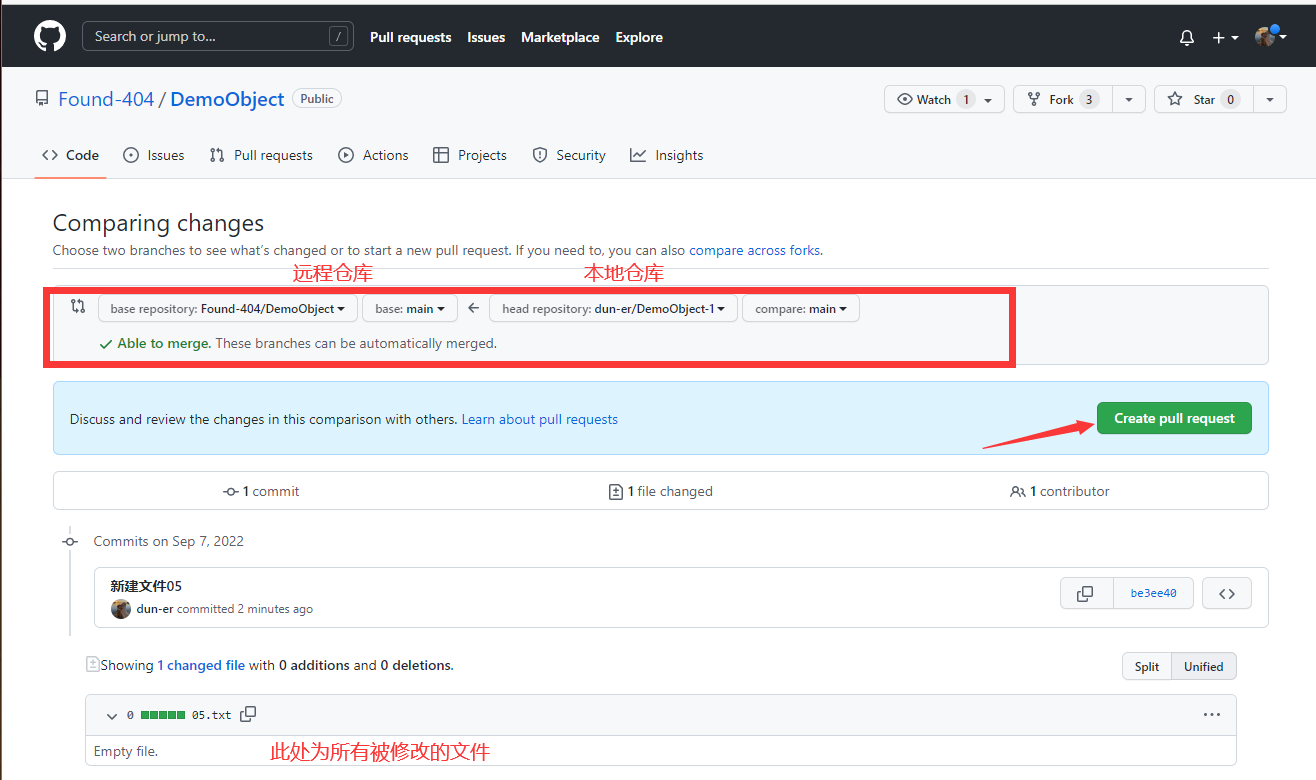The width and height of the screenshot is (1316, 780).
Task: Copy the full SHA of commit be3ee40
Action: tap(1086, 592)
